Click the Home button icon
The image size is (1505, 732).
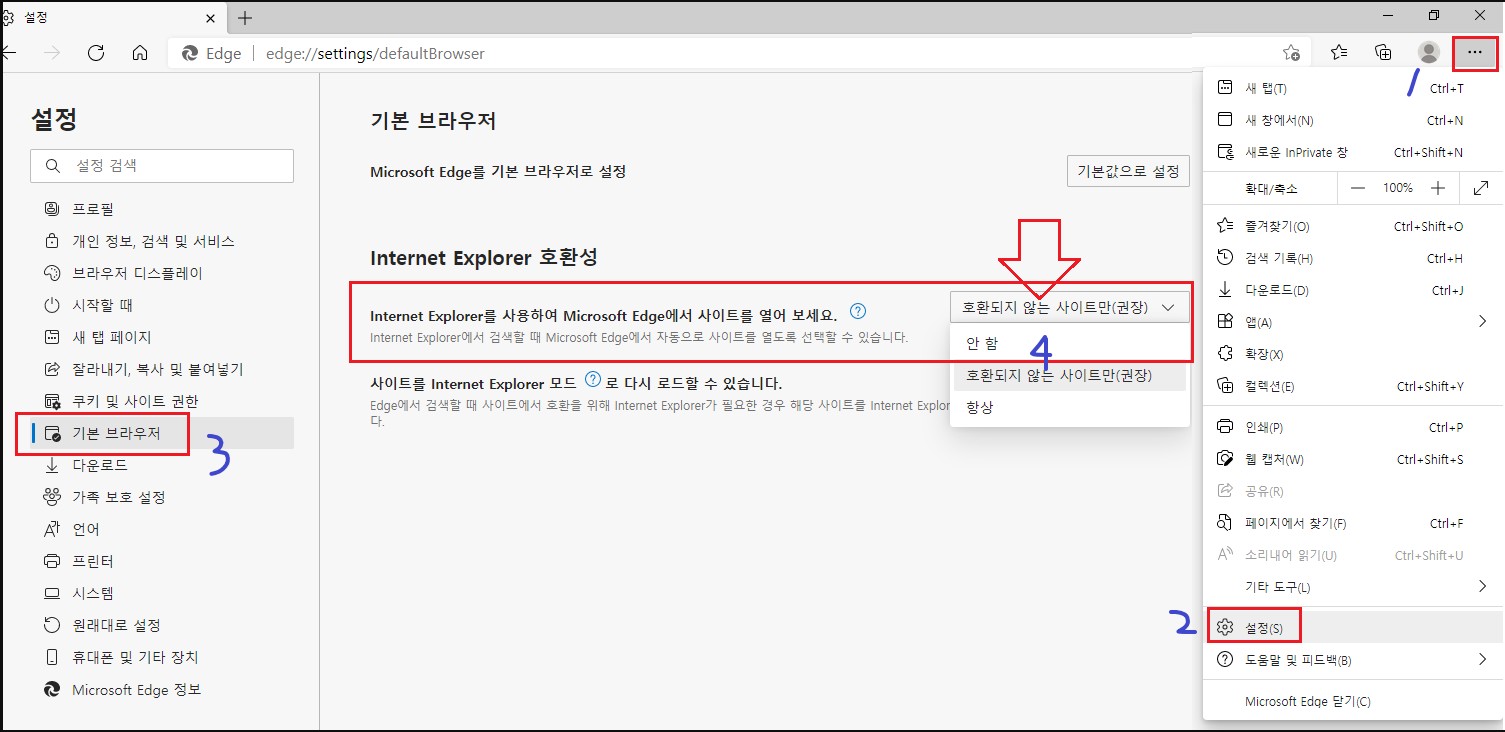pos(141,53)
